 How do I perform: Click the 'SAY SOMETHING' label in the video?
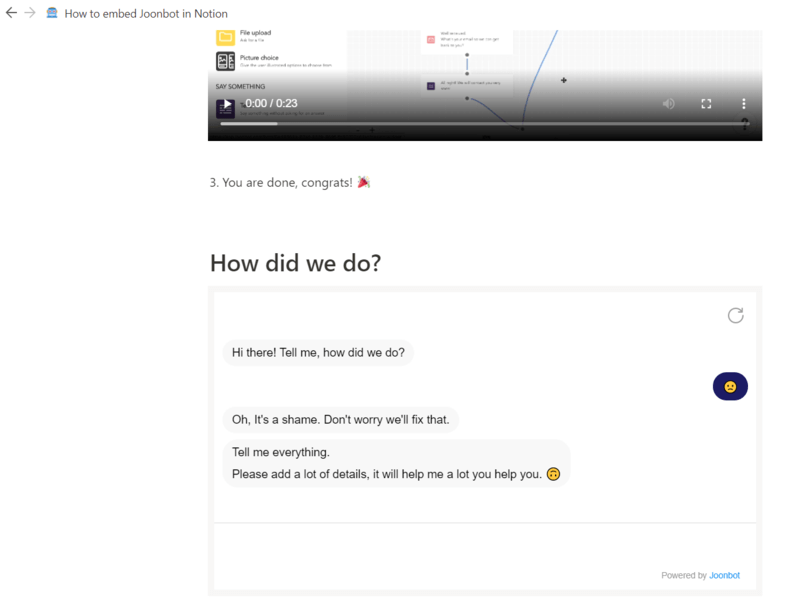pyautogui.click(x=240, y=86)
